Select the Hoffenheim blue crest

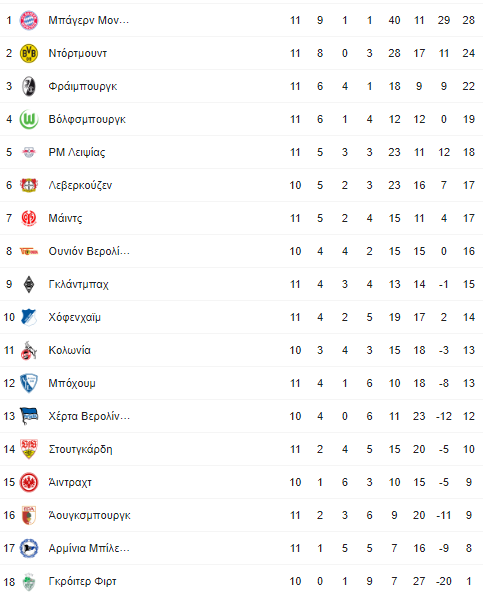29,317
